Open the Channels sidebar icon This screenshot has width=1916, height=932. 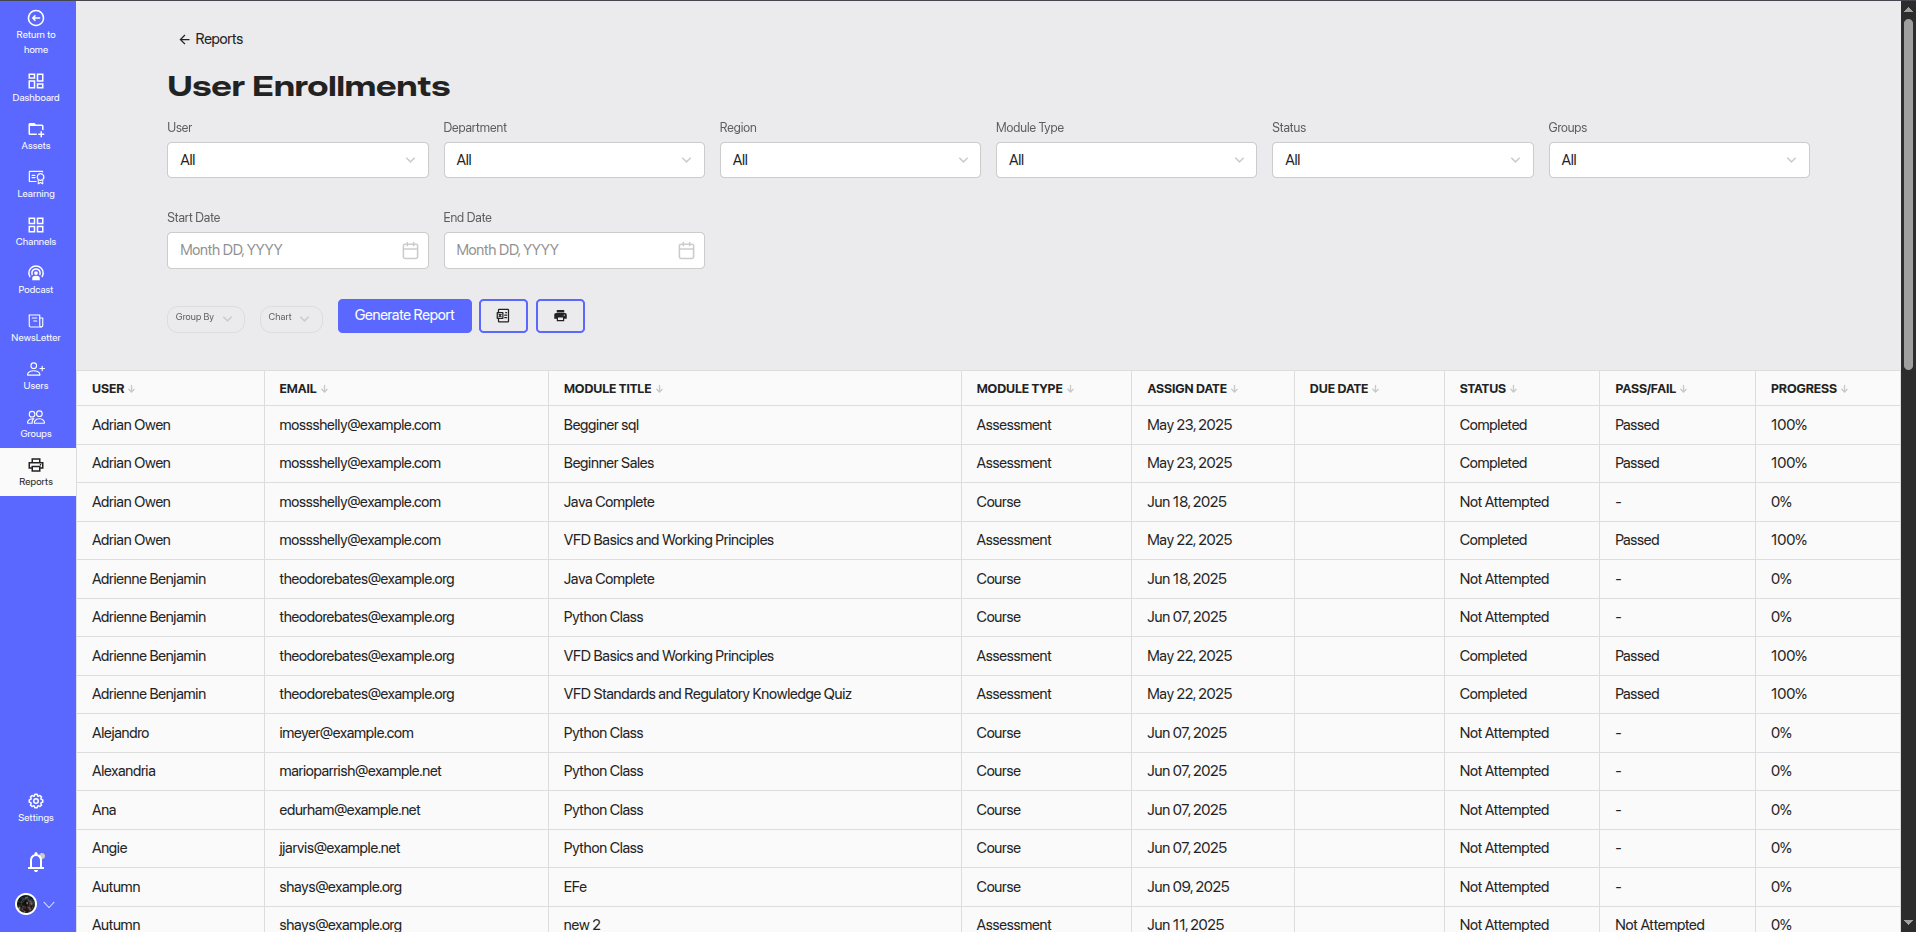tap(36, 232)
